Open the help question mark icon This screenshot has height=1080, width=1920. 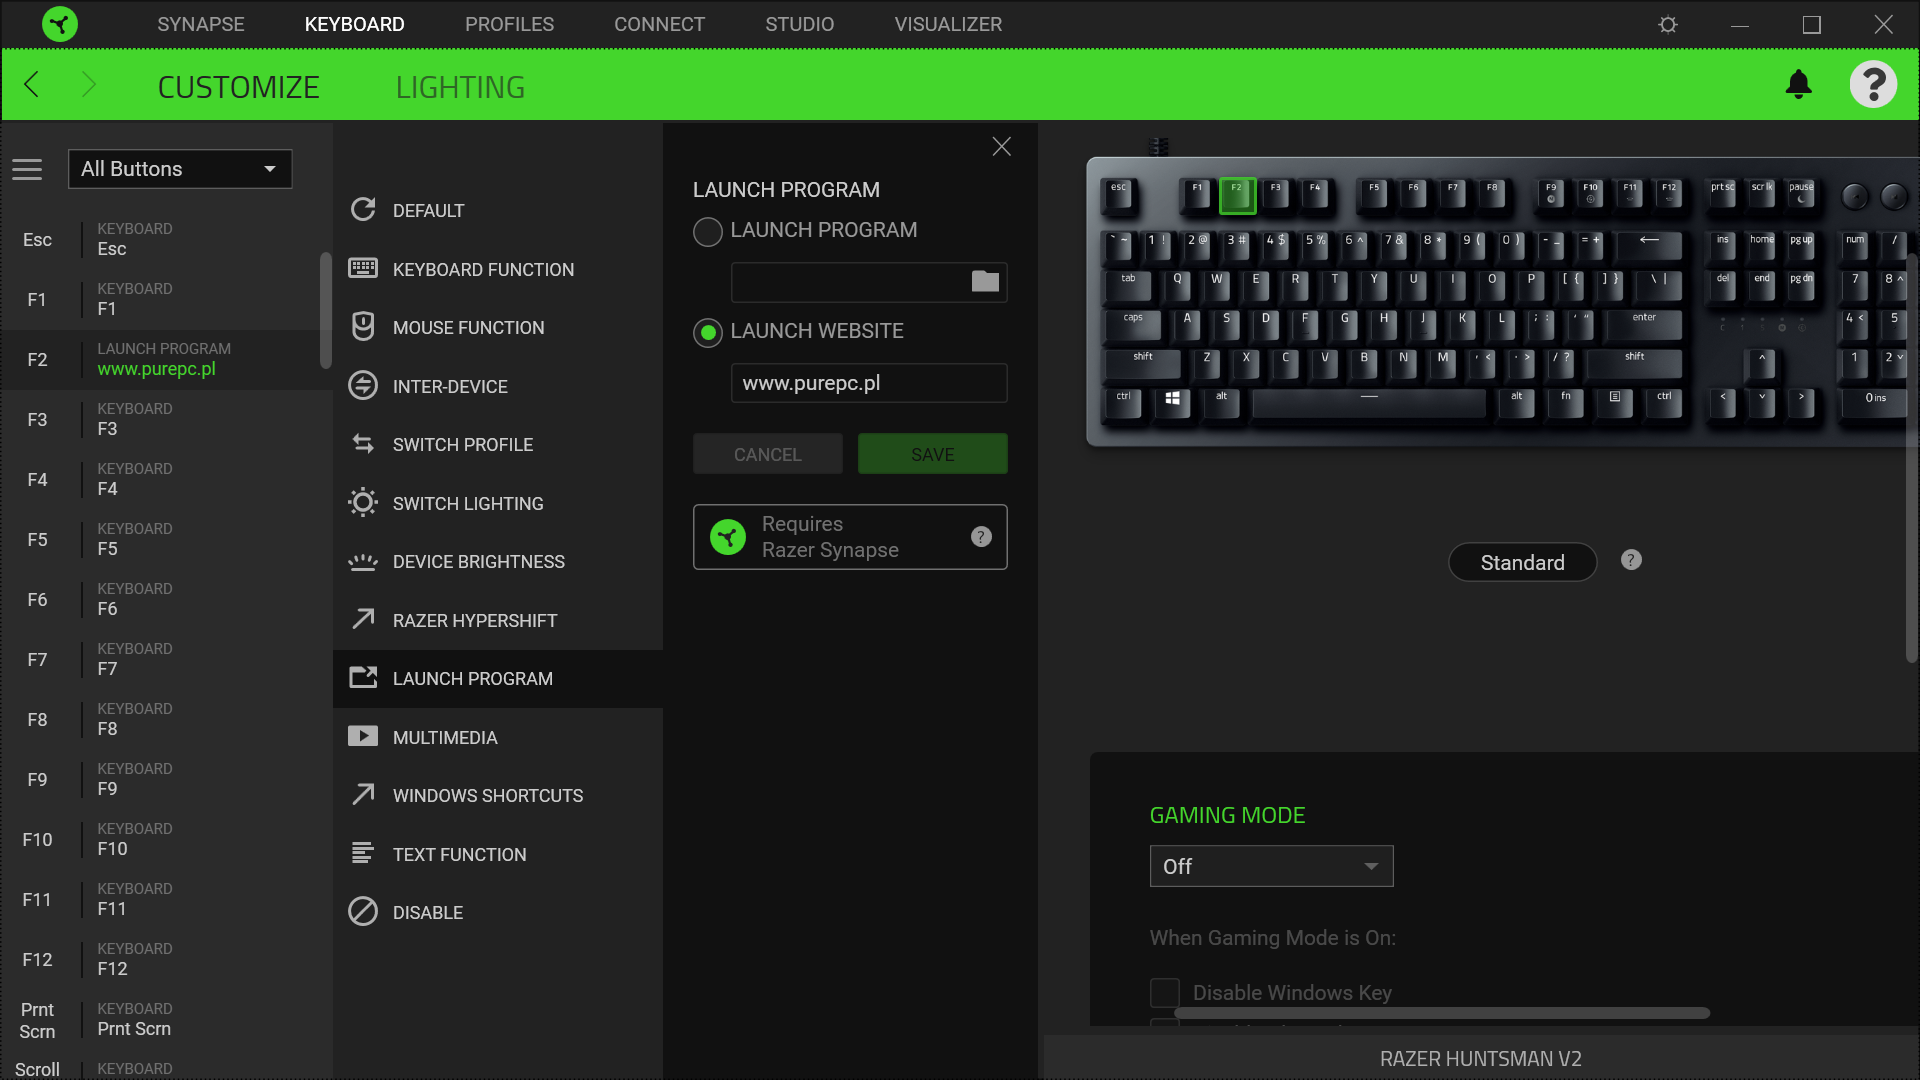[1872, 85]
